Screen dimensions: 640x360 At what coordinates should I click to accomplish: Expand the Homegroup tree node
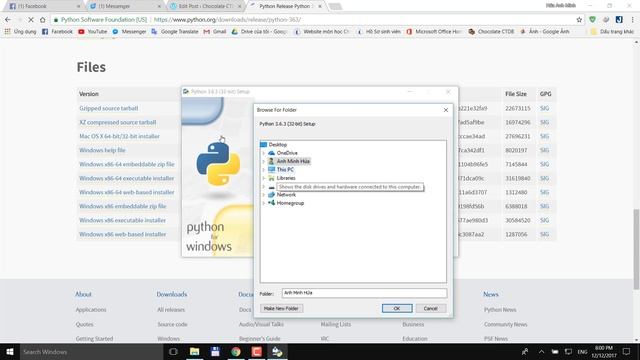(x=264, y=203)
